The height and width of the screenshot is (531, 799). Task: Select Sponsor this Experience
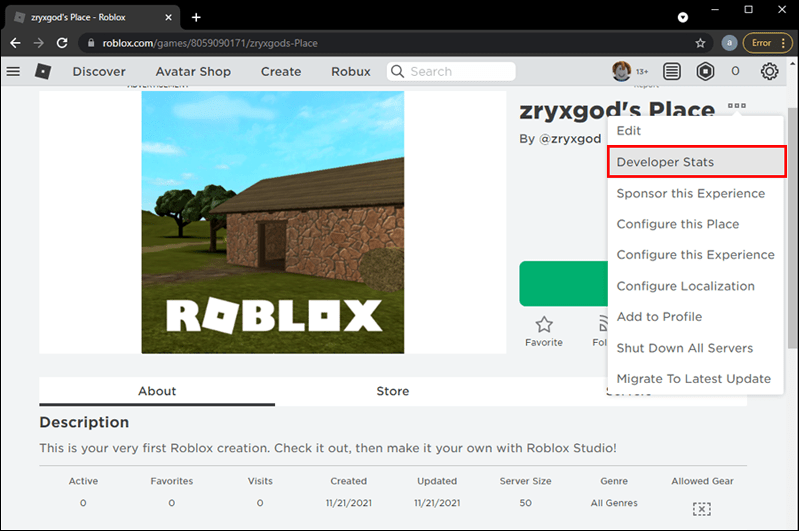tap(696, 194)
